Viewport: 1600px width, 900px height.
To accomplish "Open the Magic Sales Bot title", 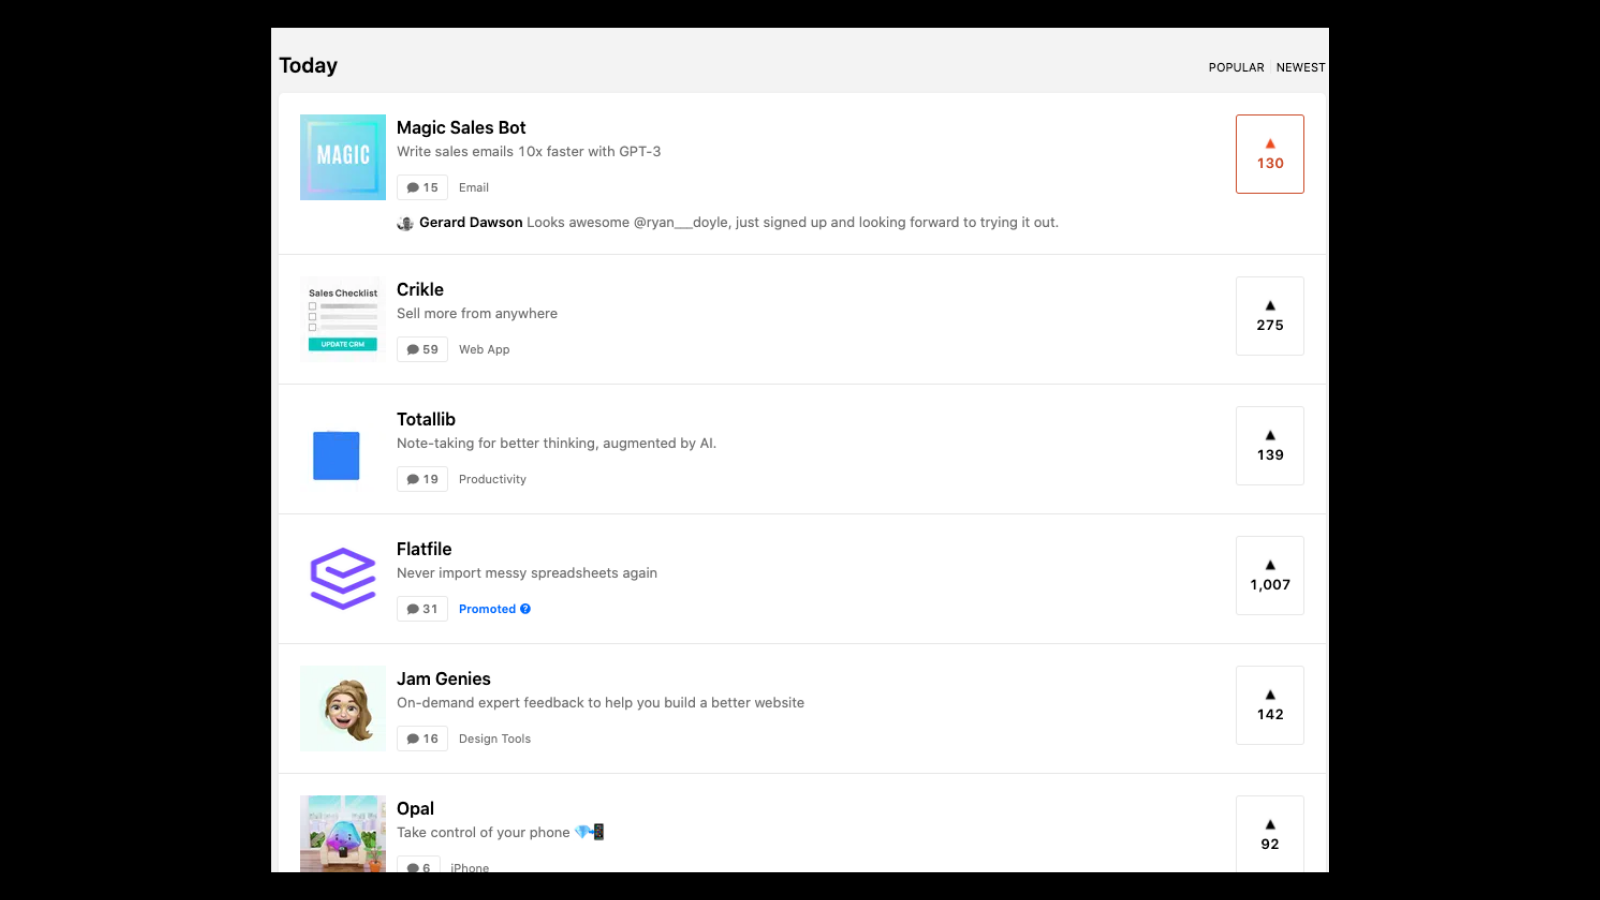I will point(461,128).
